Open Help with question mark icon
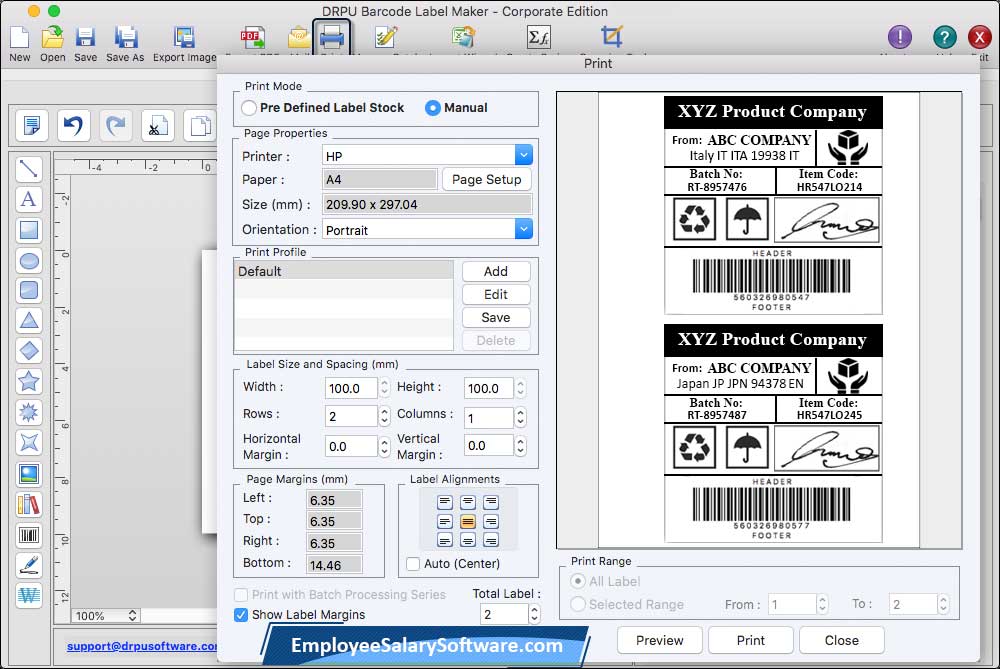Image resolution: width=1000 pixels, height=669 pixels. click(x=944, y=37)
